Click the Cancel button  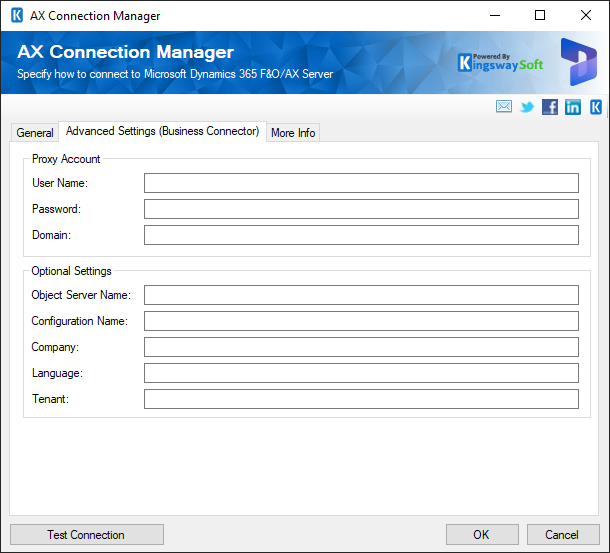point(563,534)
